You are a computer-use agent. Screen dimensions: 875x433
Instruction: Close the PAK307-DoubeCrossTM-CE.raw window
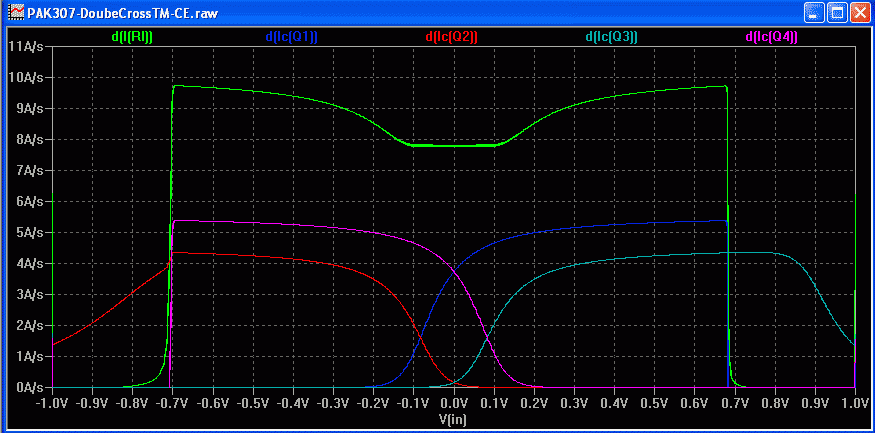coord(859,12)
